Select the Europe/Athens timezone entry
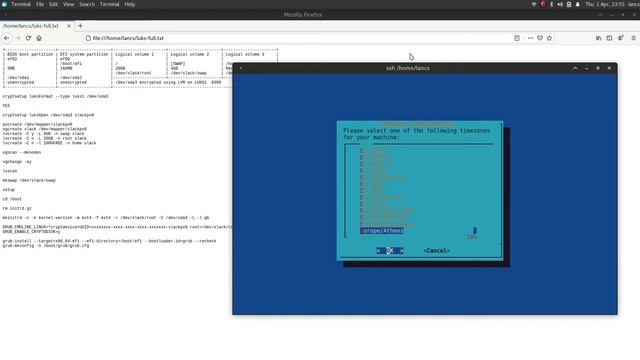The height and width of the screenshot is (360, 640). (x=382, y=231)
